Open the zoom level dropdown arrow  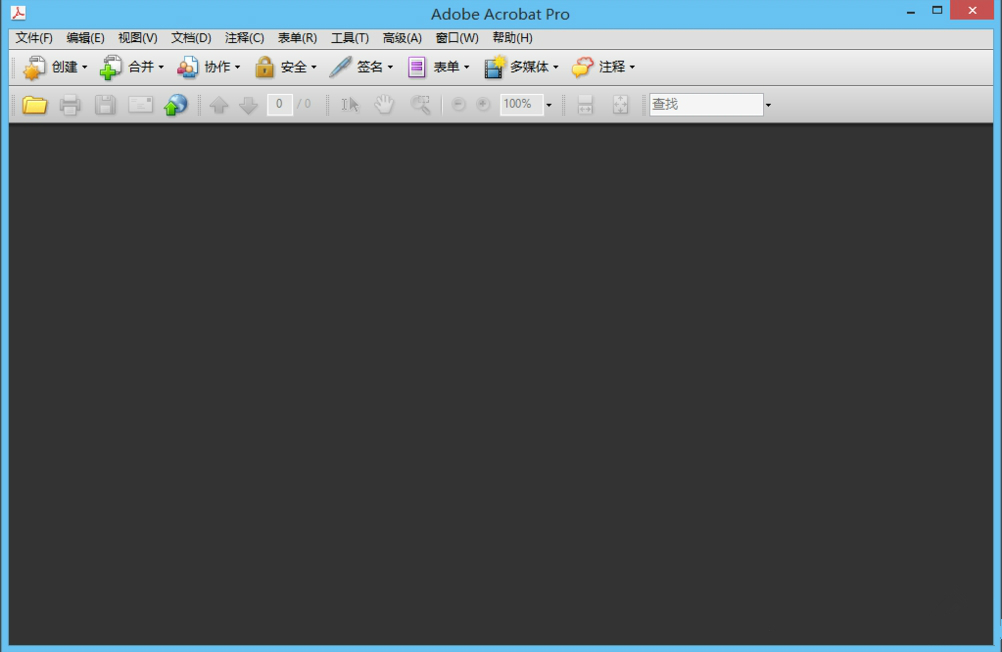point(548,105)
